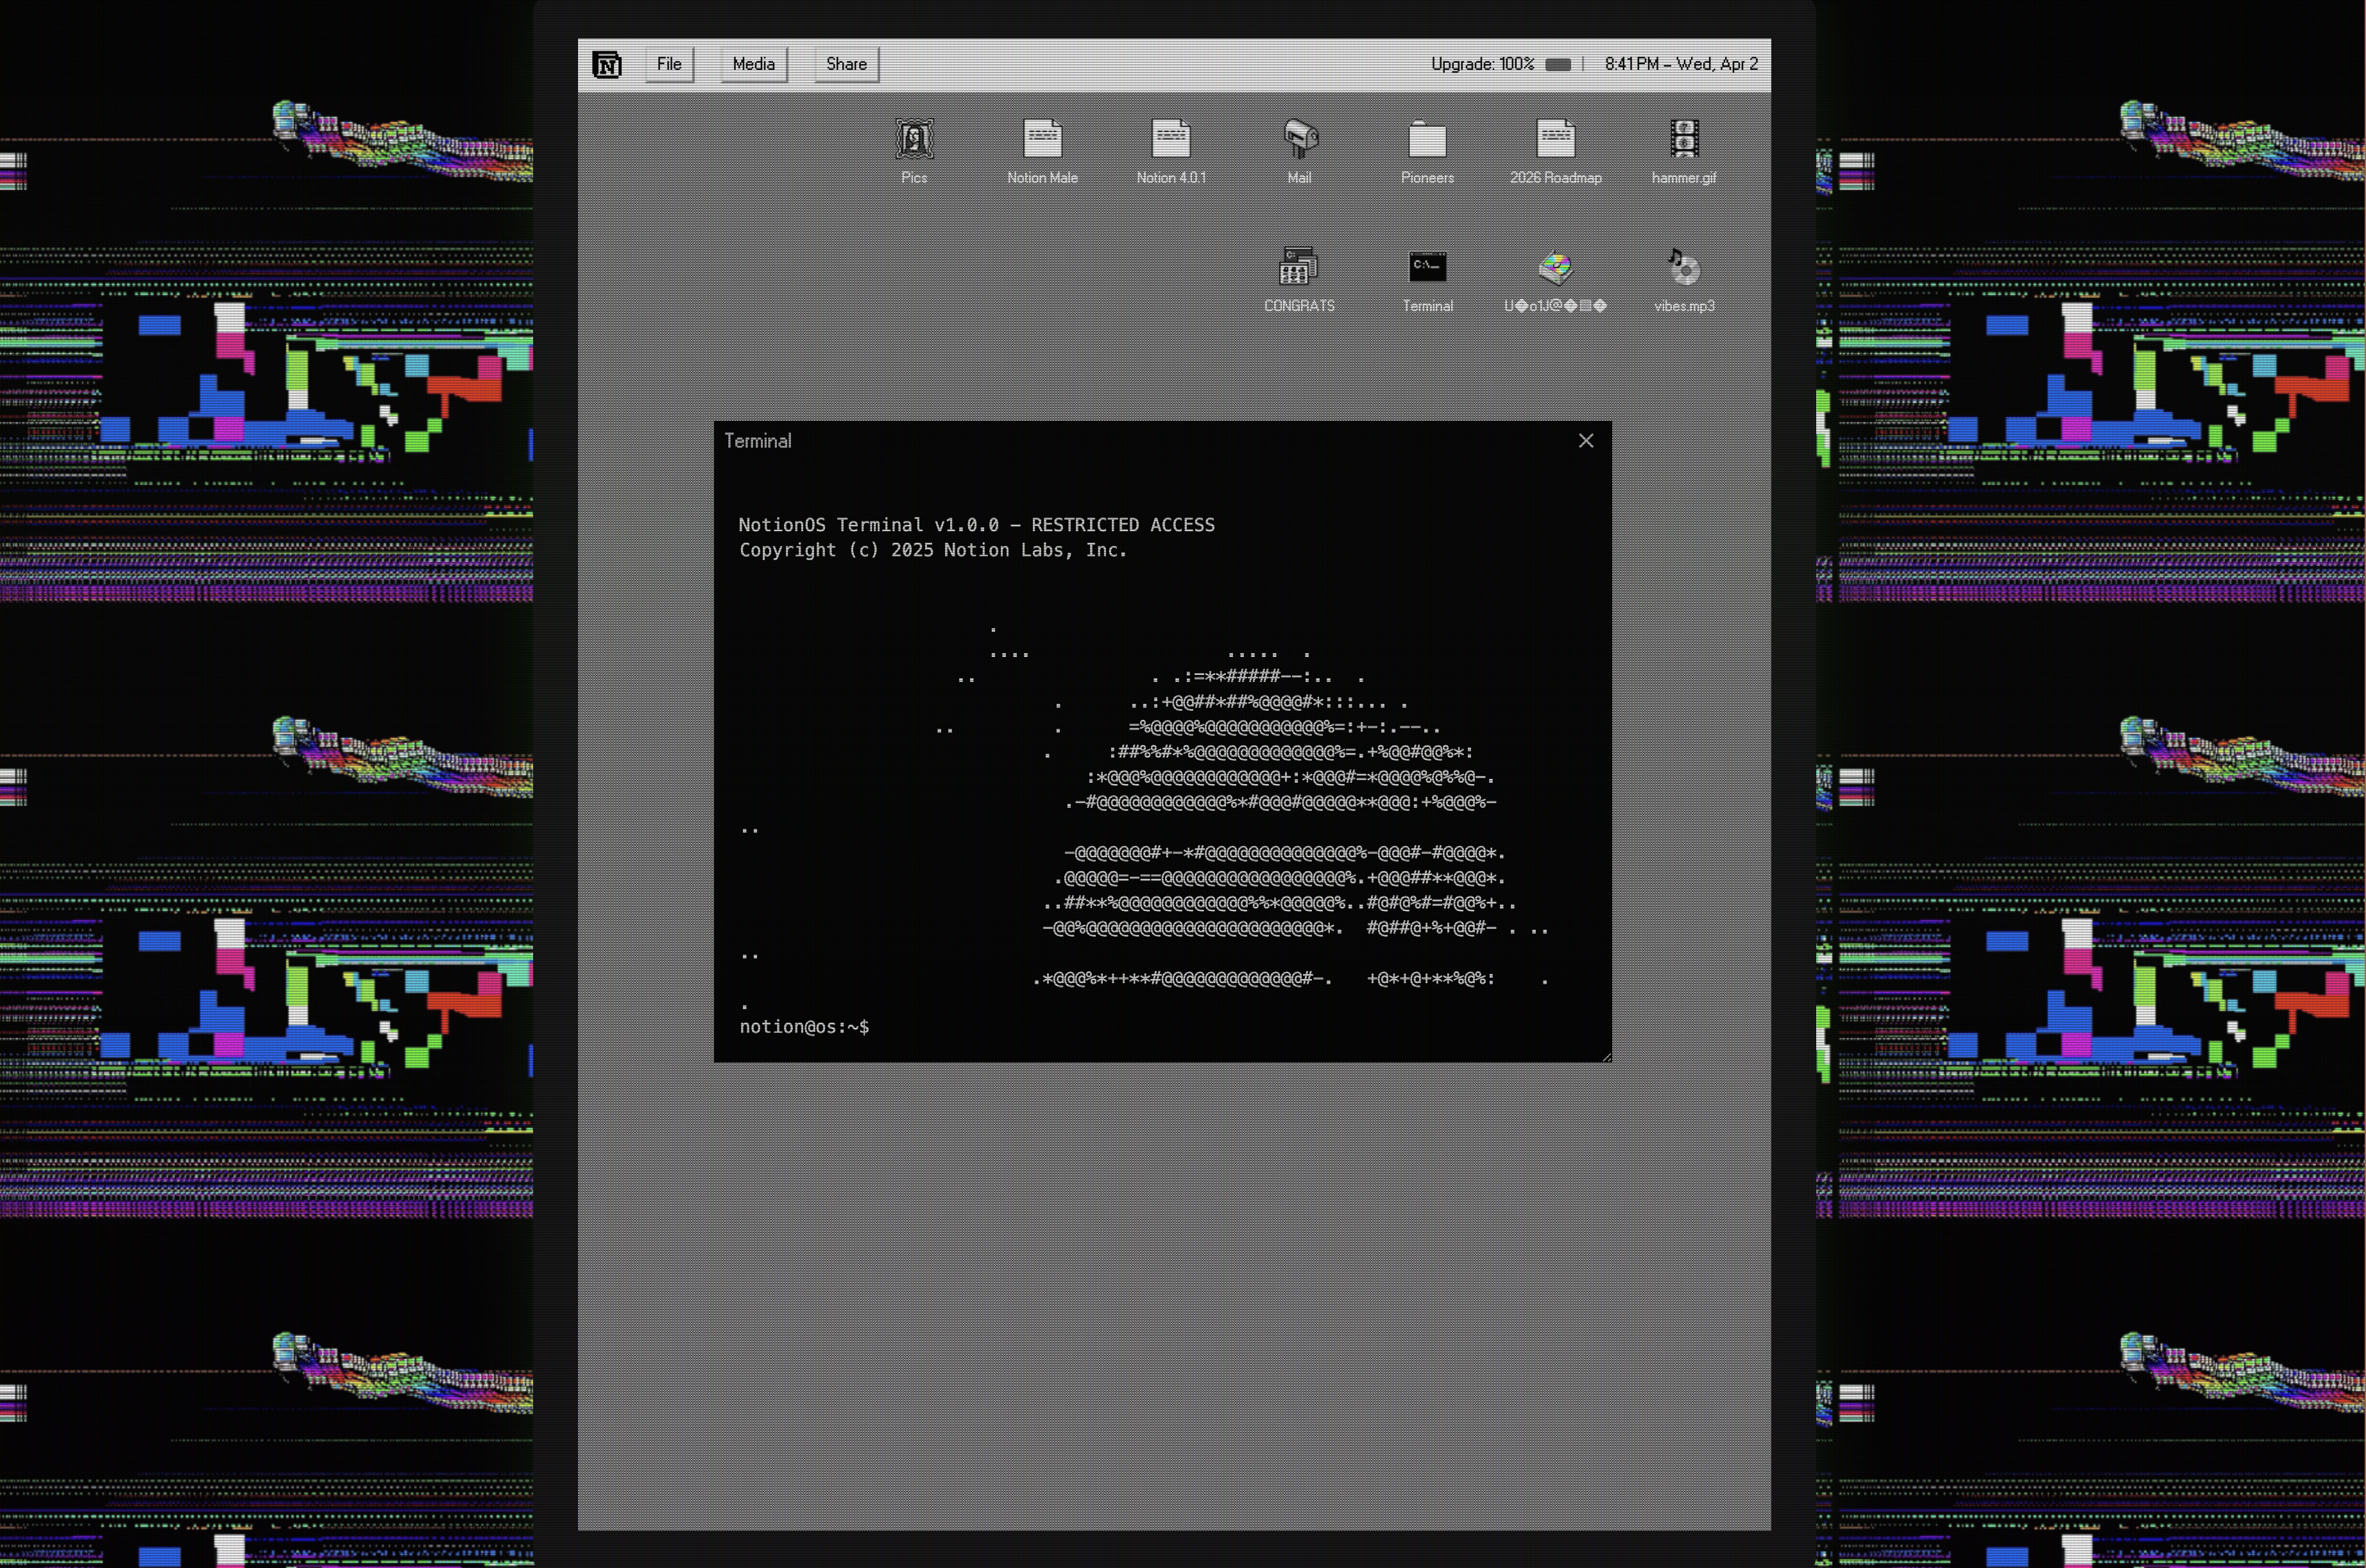This screenshot has width=2366, height=1568.
Task: Open the Share menu
Action: click(x=846, y=64)
